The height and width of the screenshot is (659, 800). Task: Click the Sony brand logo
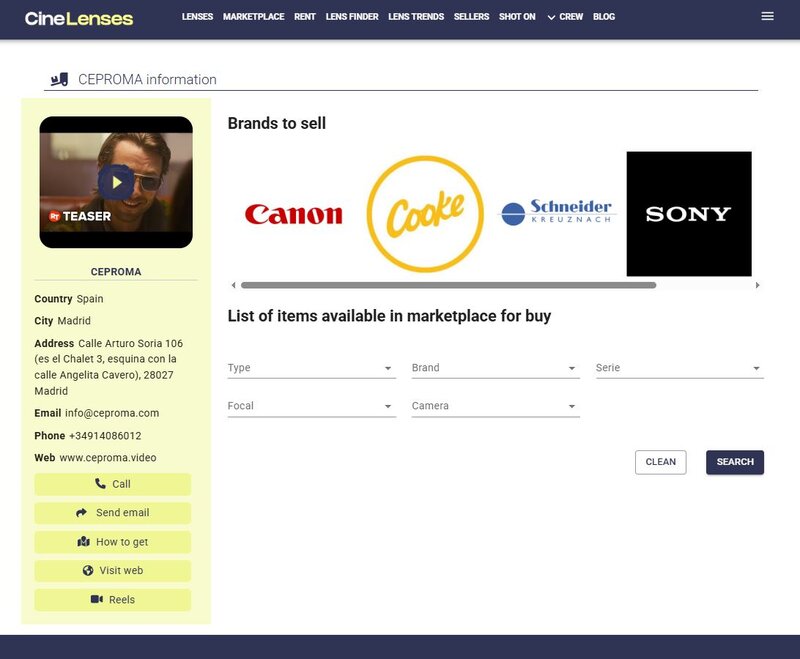click(x=688, y=214)
